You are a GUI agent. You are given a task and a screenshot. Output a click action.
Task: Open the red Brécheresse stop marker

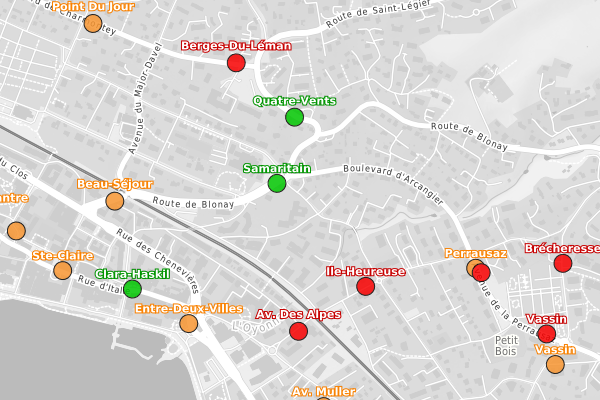pyautogui.click(x=562, y=263)
